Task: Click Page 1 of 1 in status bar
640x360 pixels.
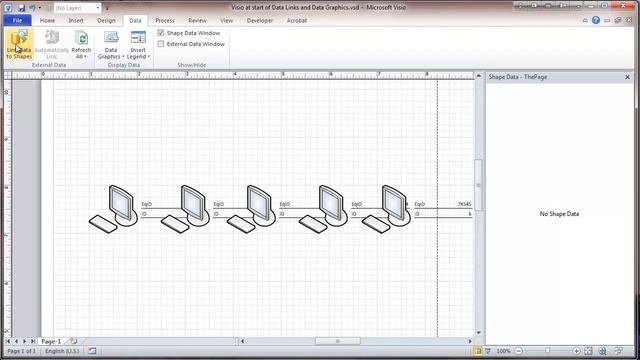Action: pyautogui.click(x=22, y=351)
